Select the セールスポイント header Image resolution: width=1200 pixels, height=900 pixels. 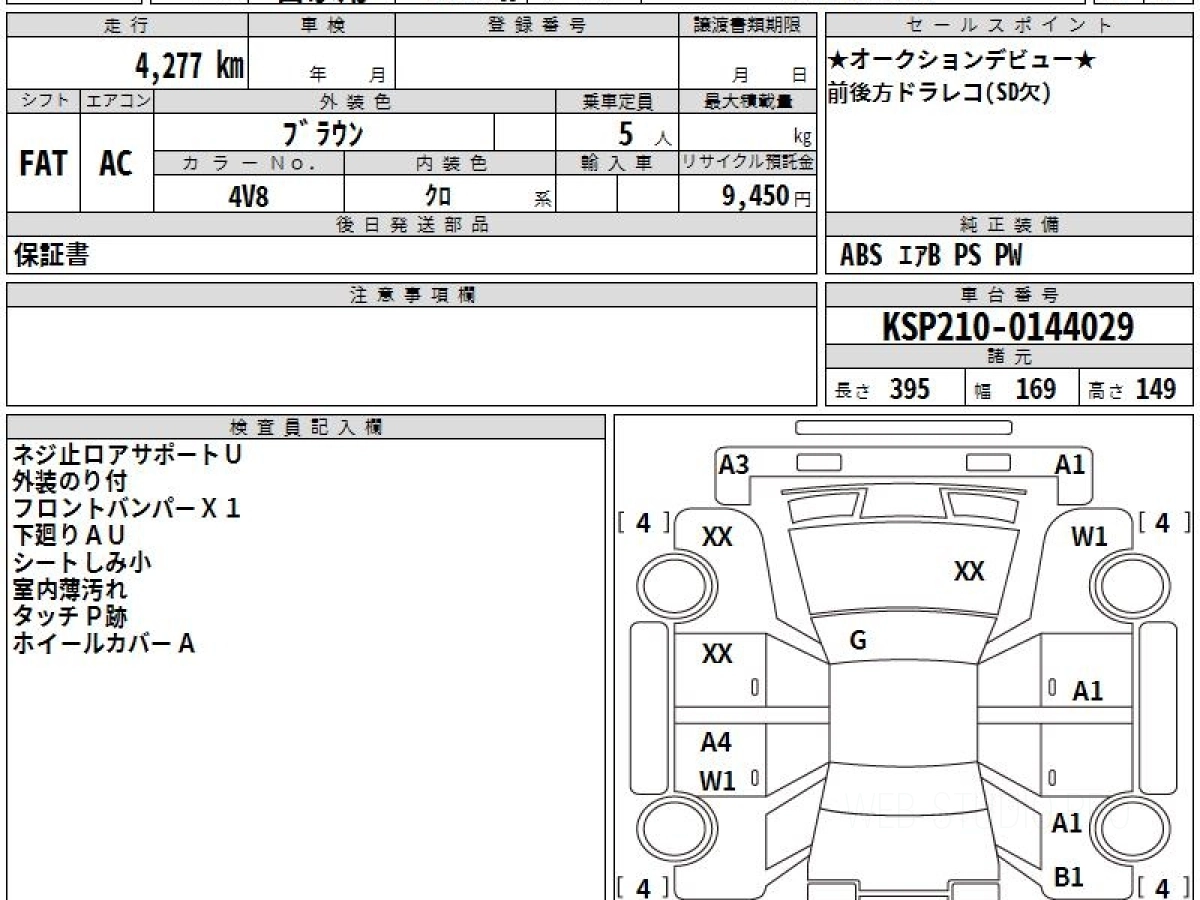click(x=1010, y=26)
